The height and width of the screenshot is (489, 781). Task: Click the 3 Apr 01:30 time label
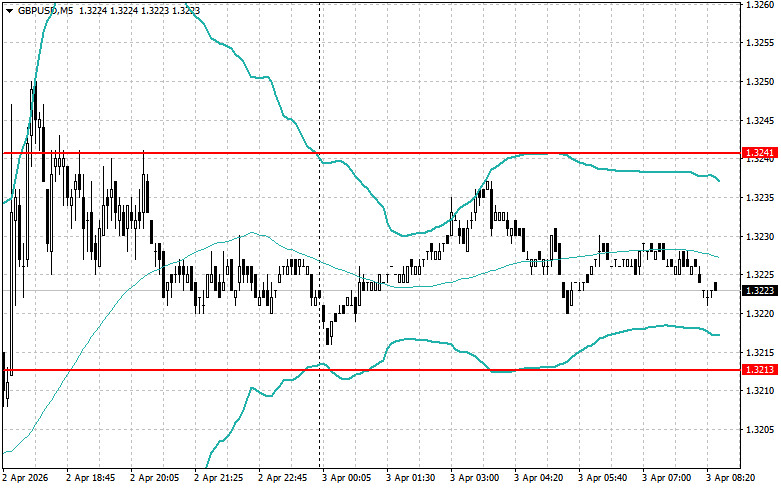click(x=410, y=478)
